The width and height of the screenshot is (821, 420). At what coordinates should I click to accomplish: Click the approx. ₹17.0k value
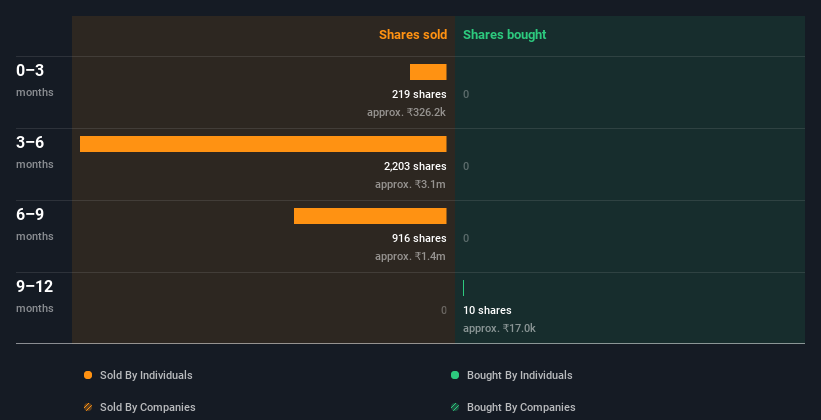tap(500, 328)
